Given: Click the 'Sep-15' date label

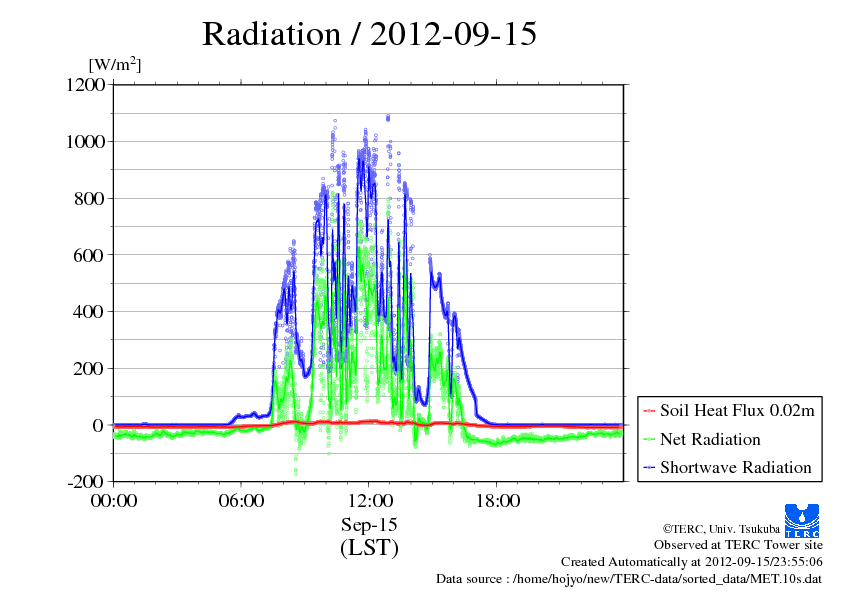Looking at the screenshot, I should click(x=369, y=525).
